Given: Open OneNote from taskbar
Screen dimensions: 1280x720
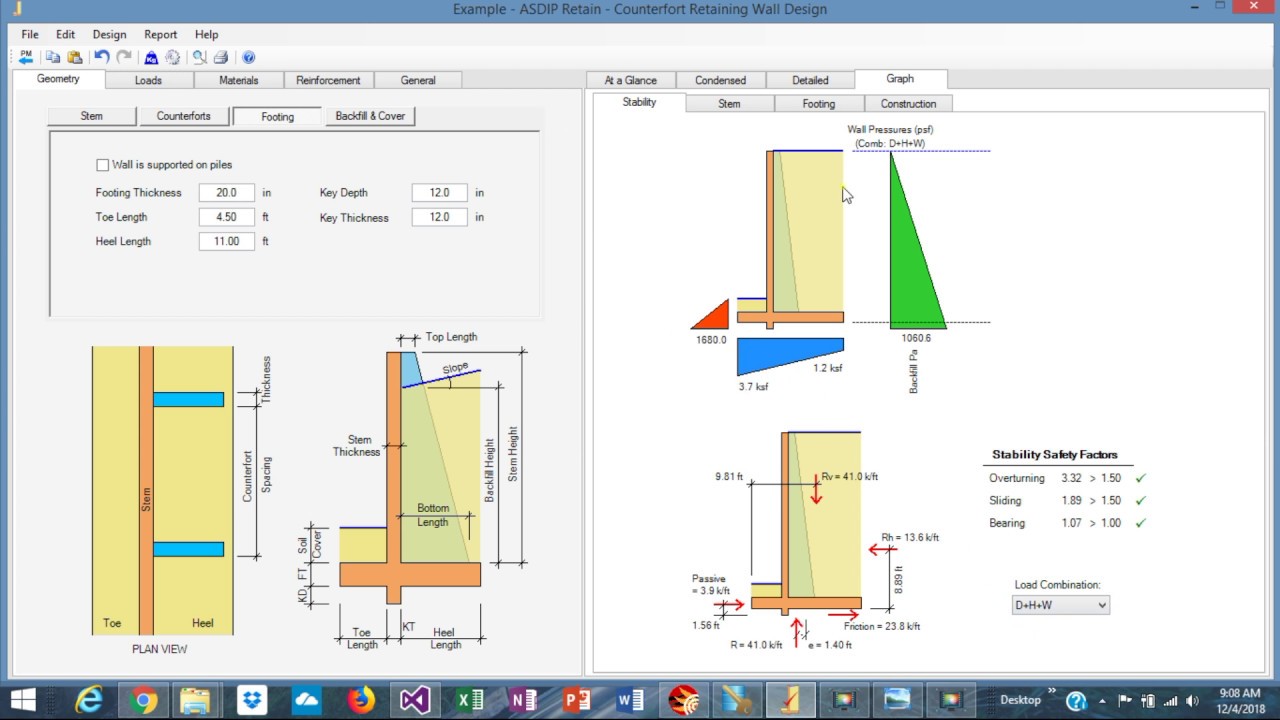Looking at the screenshot, I should pos(523,700).
